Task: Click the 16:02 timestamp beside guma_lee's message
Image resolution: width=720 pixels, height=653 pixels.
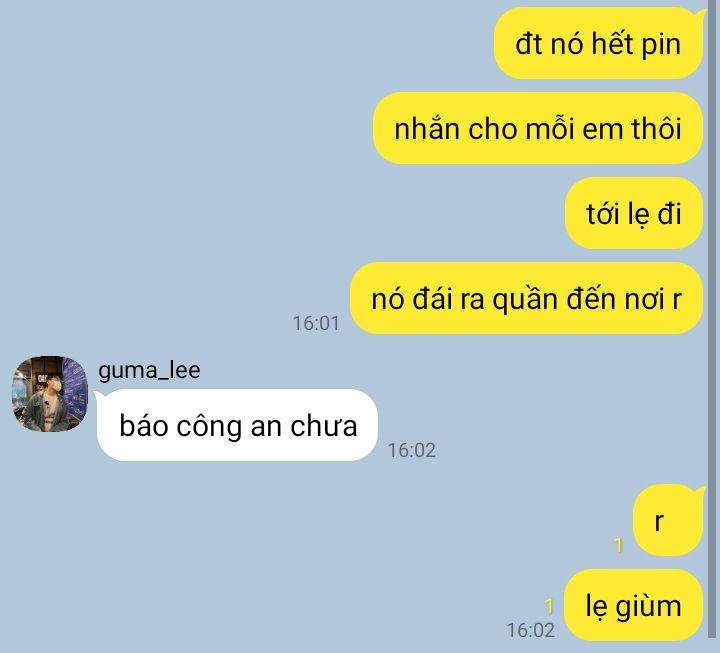Action: [x=411, y=450]
